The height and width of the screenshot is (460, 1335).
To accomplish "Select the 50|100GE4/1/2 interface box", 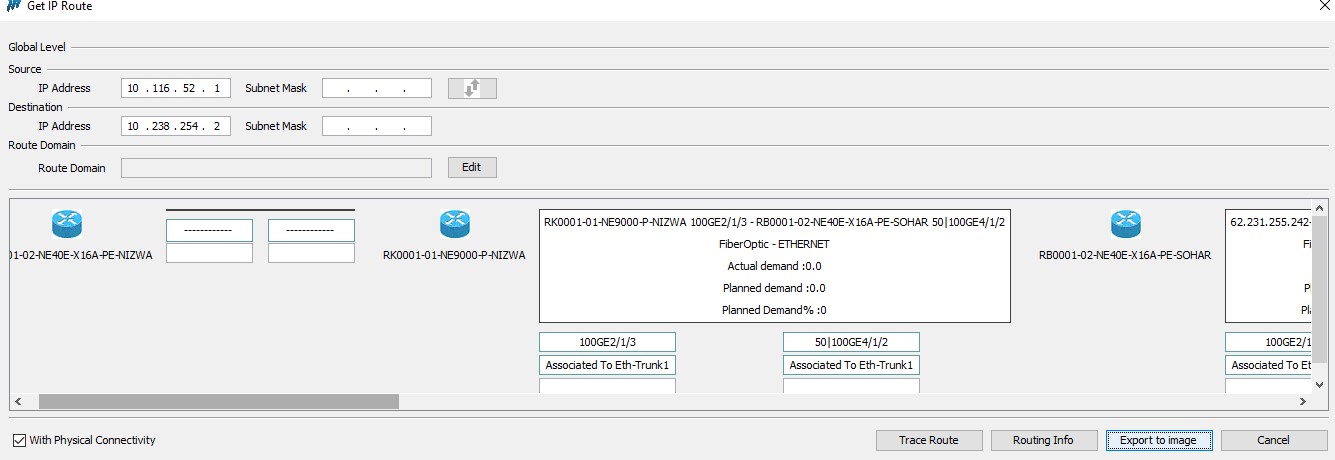I will pos(851,342).
